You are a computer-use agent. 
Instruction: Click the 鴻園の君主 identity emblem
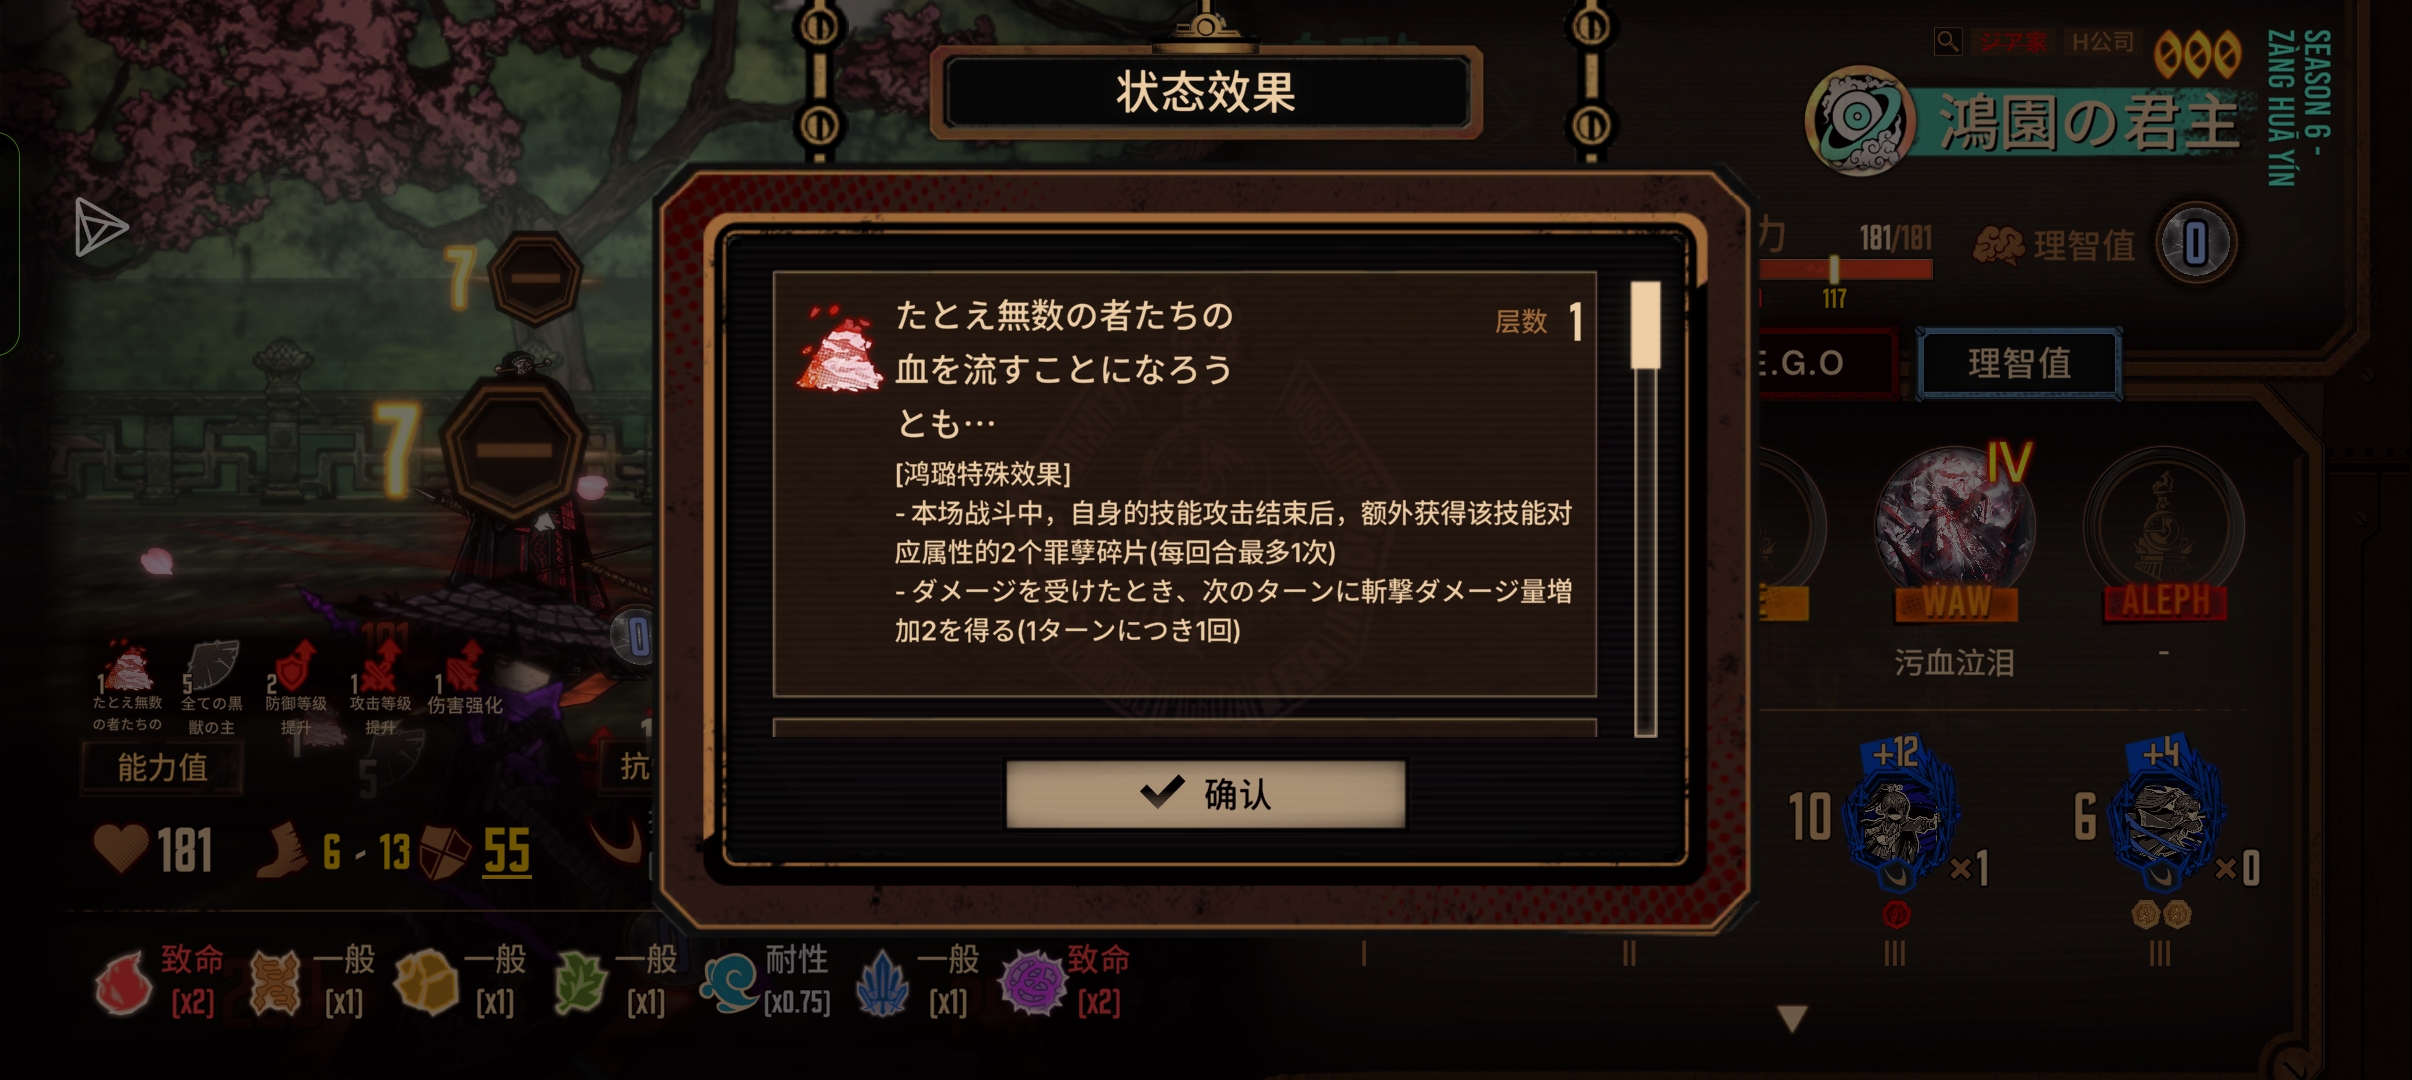[1859, 121]
